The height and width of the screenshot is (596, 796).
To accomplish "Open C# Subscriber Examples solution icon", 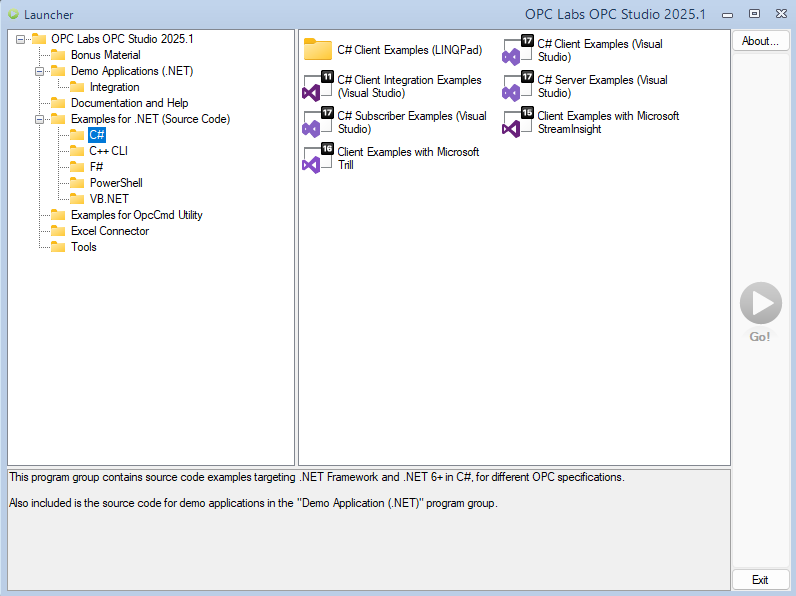I will pyautogui.click(x=317, y=123).
